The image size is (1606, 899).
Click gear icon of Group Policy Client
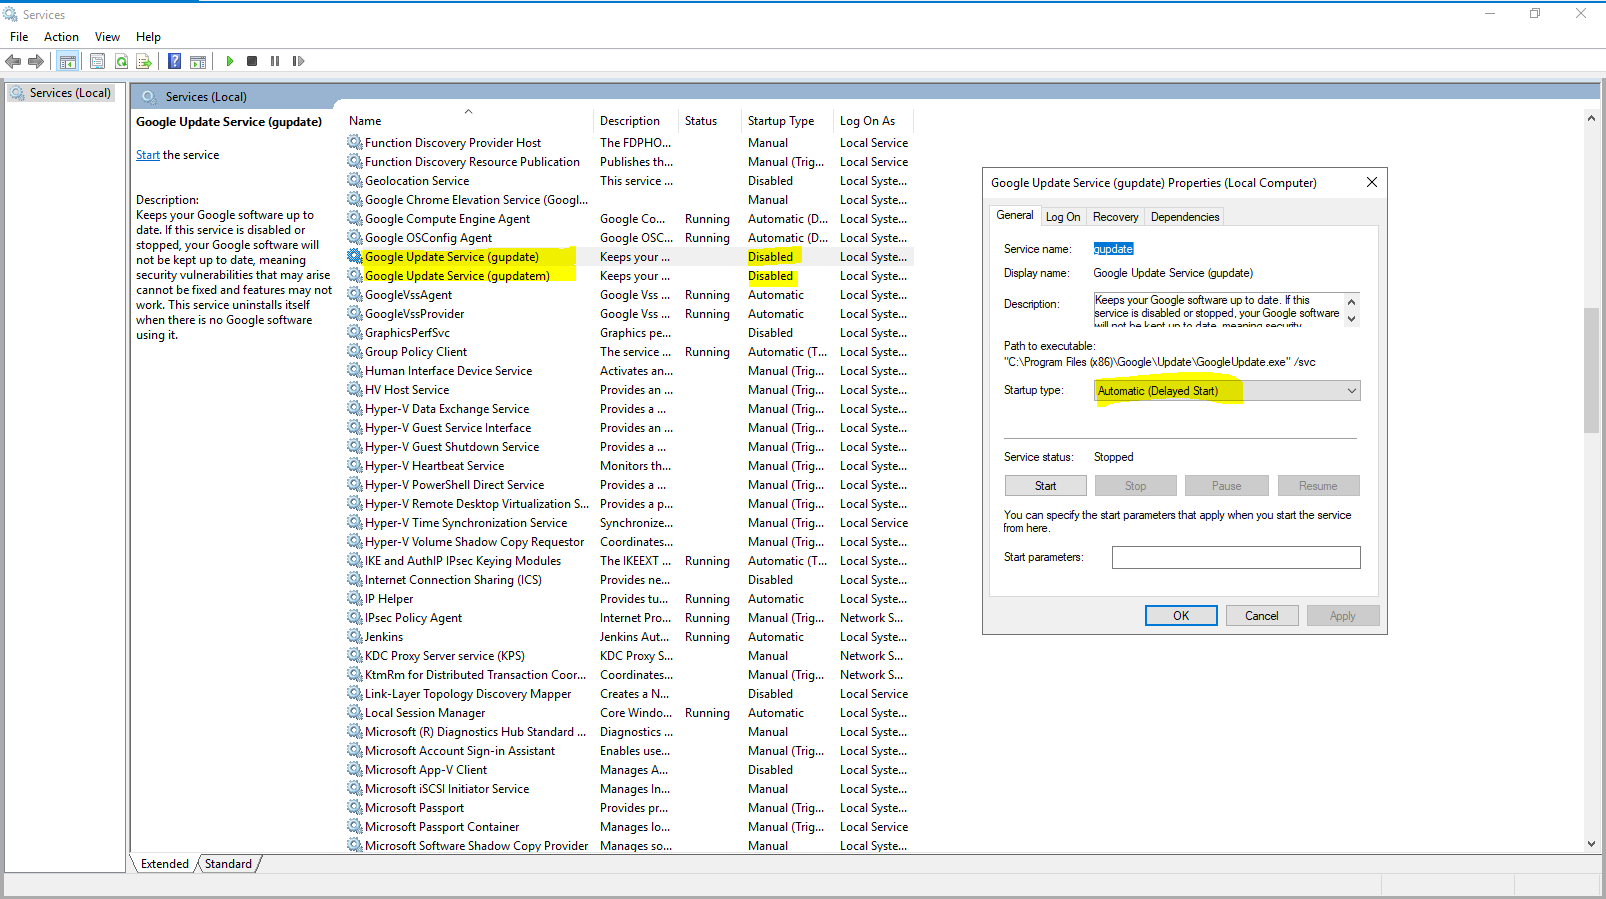pos(355,352)
